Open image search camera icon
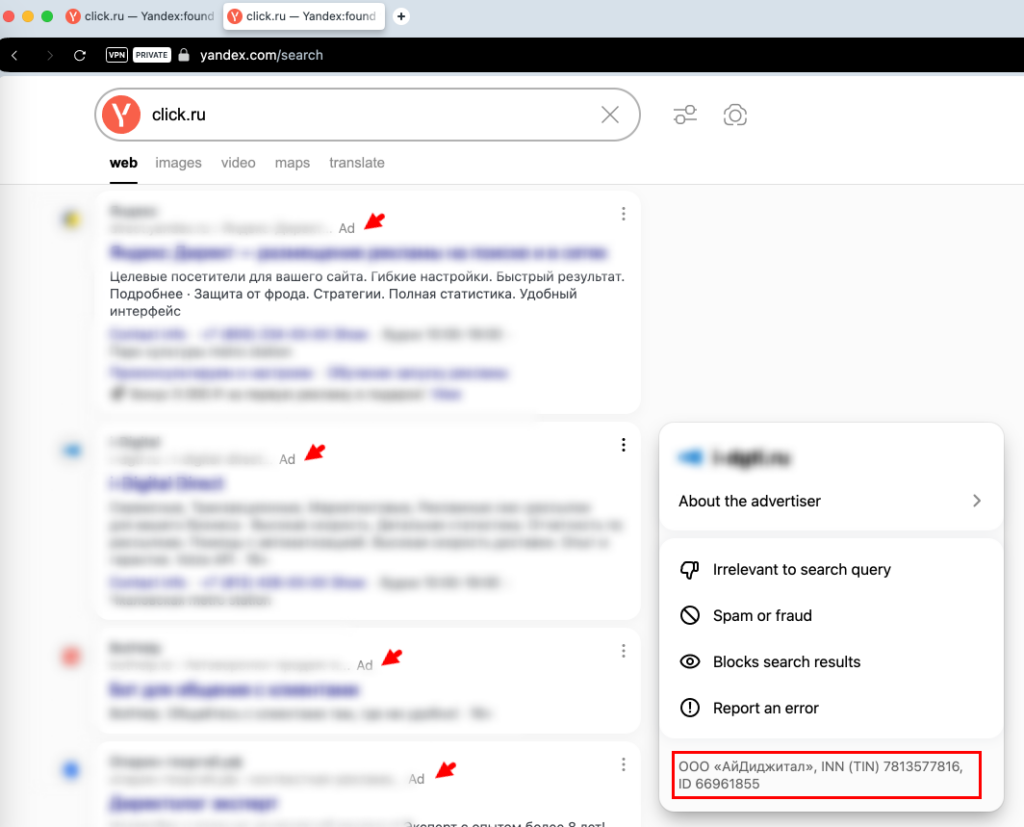Image resolution: width=1024 pixels, height=827 pixels. tap(735, 115)
